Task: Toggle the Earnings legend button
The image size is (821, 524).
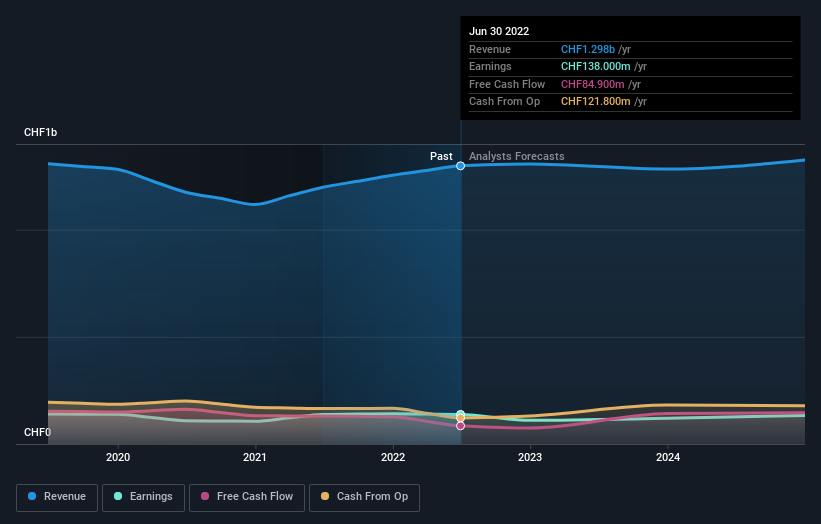Action: (143, 497)
